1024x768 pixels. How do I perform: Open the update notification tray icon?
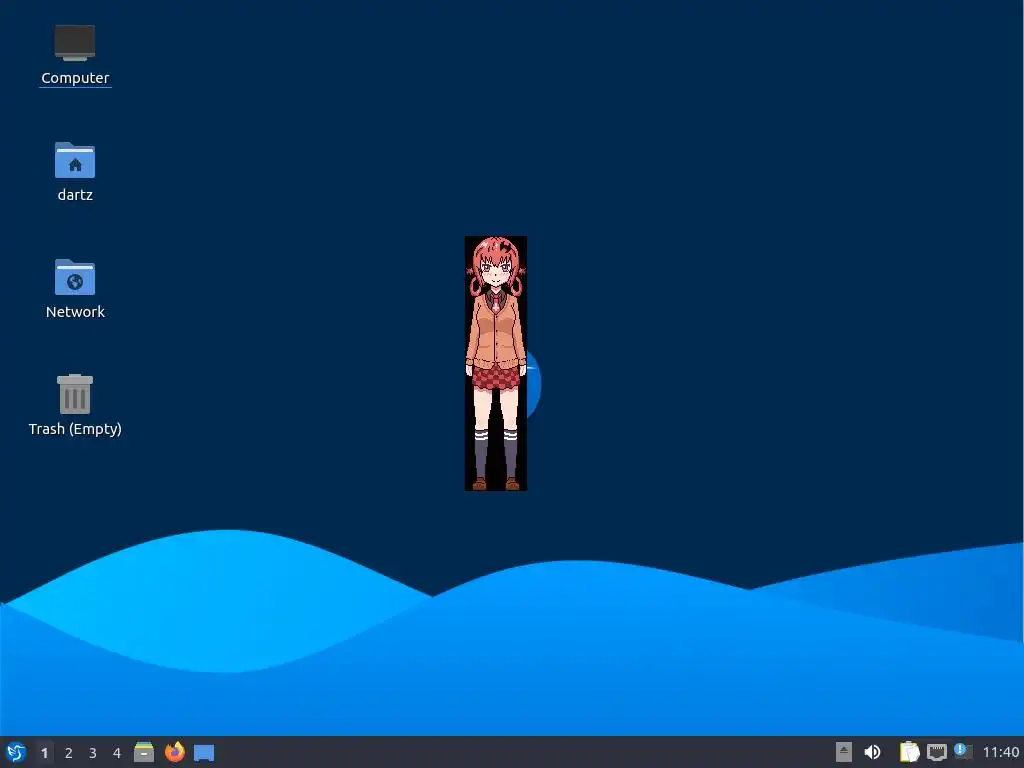coord(963,751)
